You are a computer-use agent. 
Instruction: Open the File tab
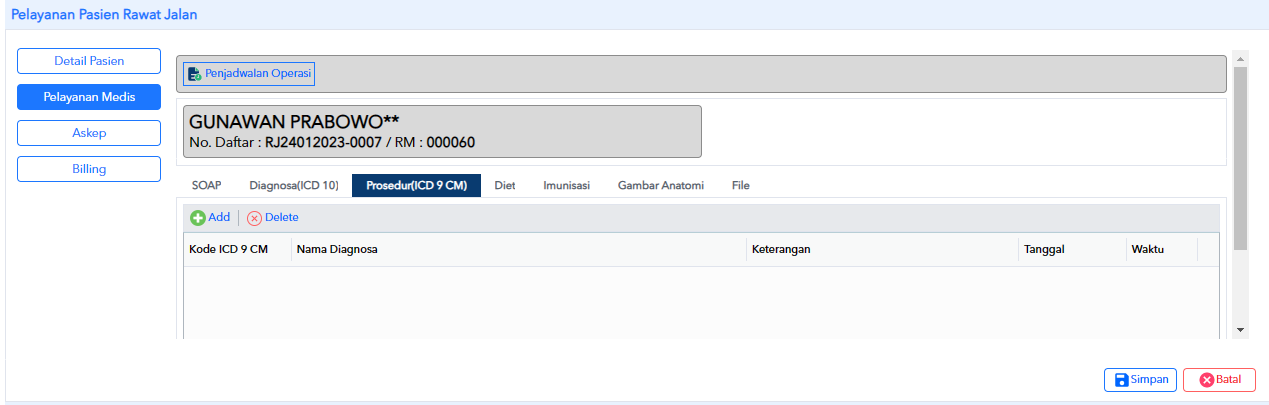click(740, 186)
